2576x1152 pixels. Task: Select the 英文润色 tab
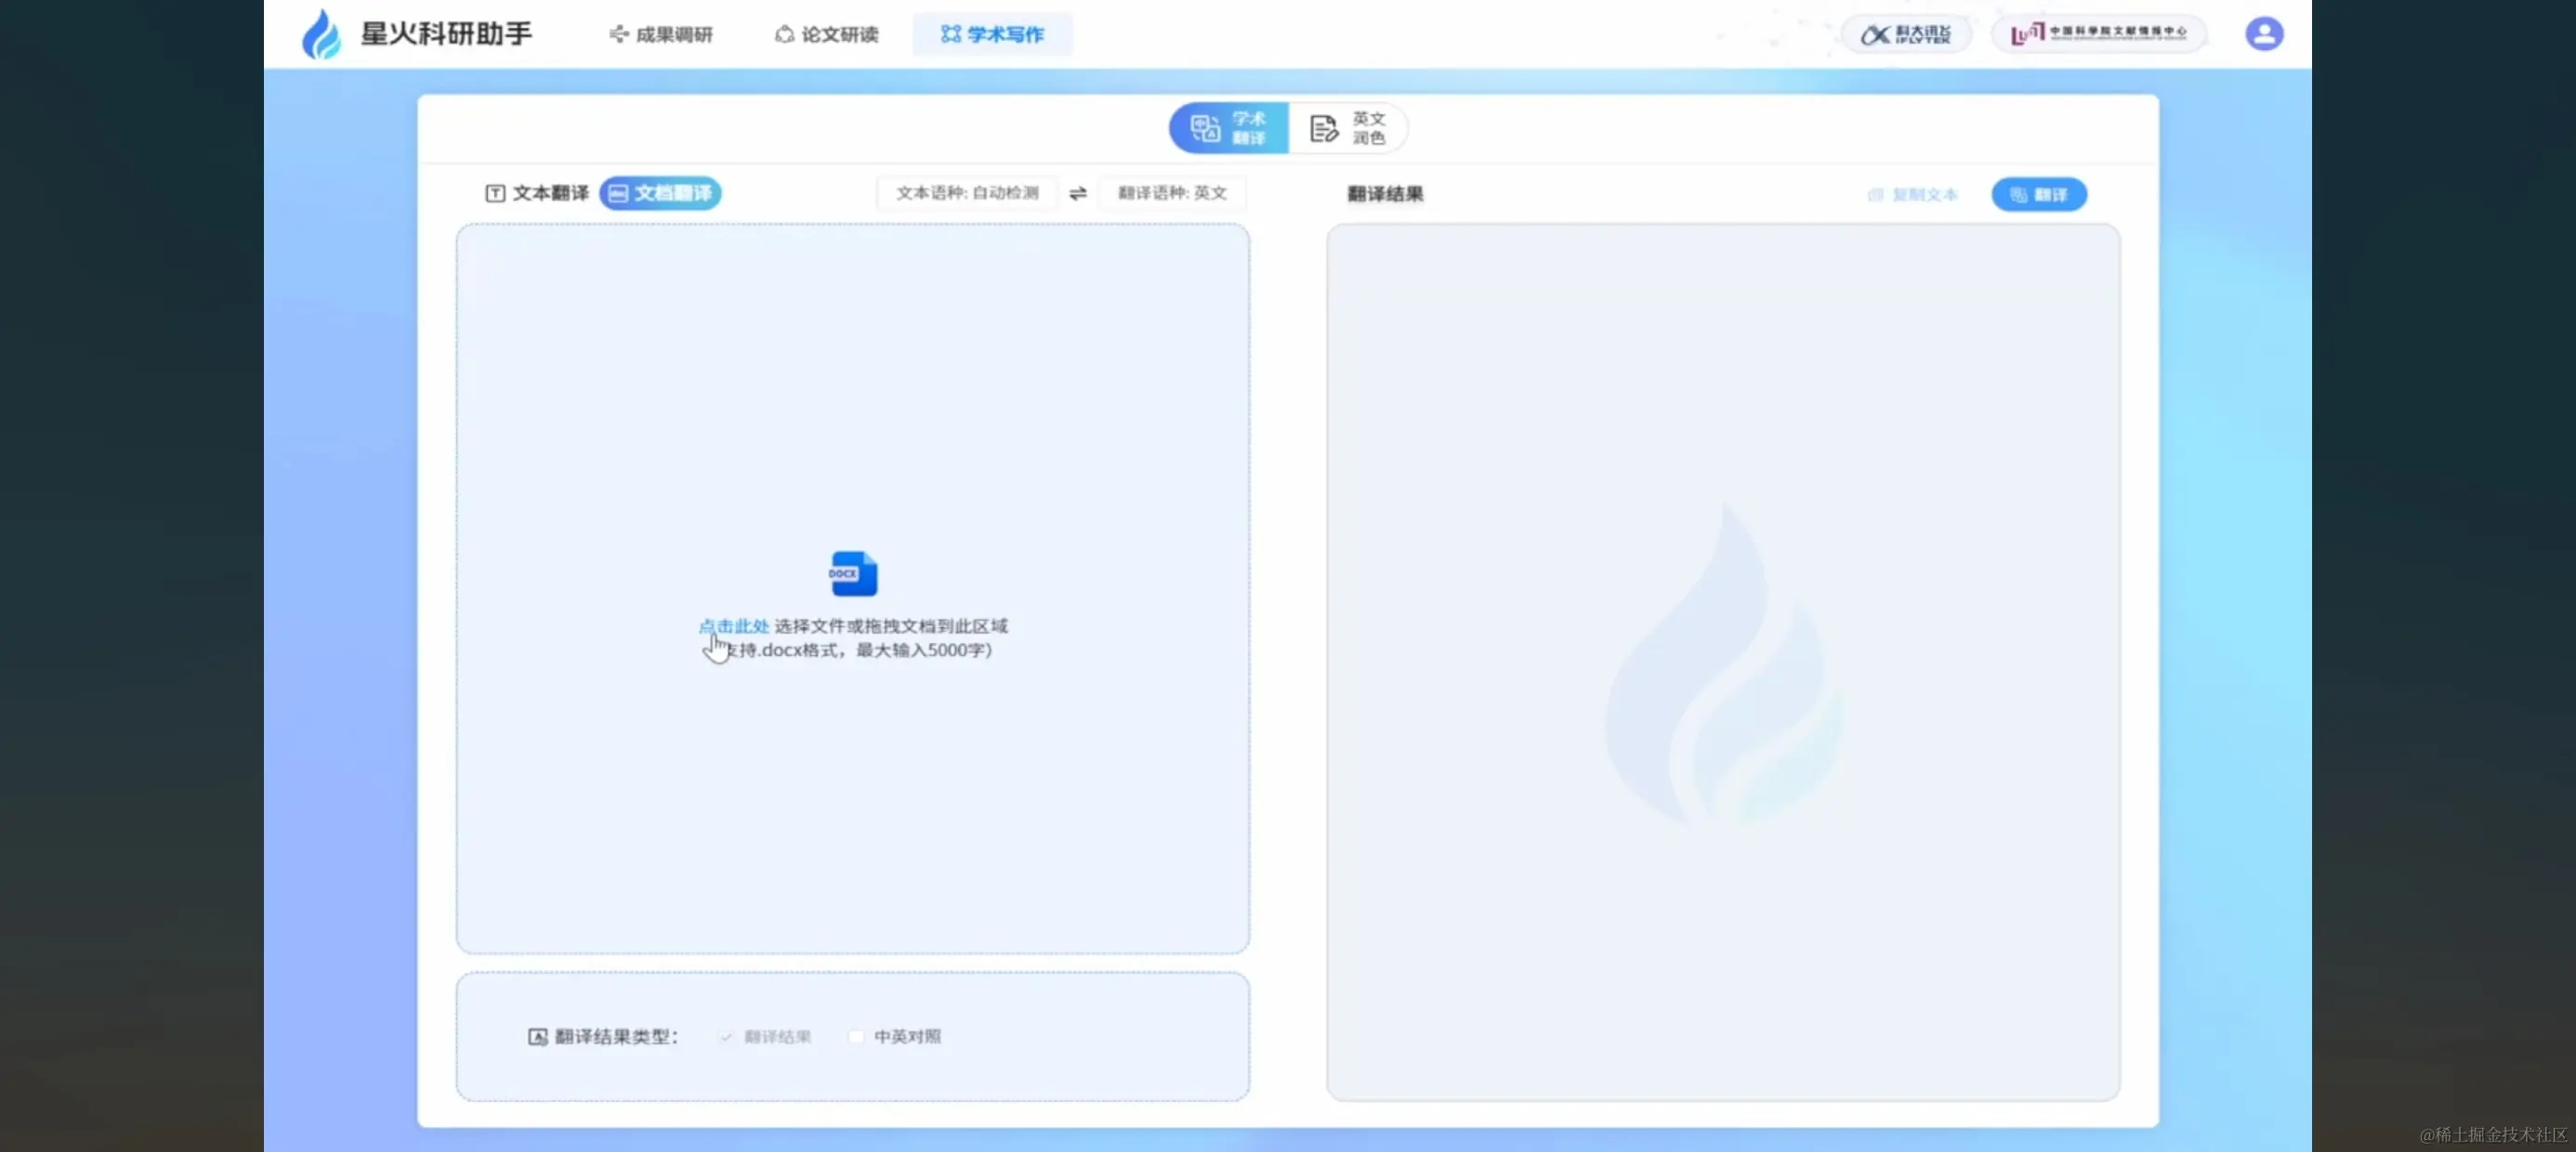tap(1347, 128)
